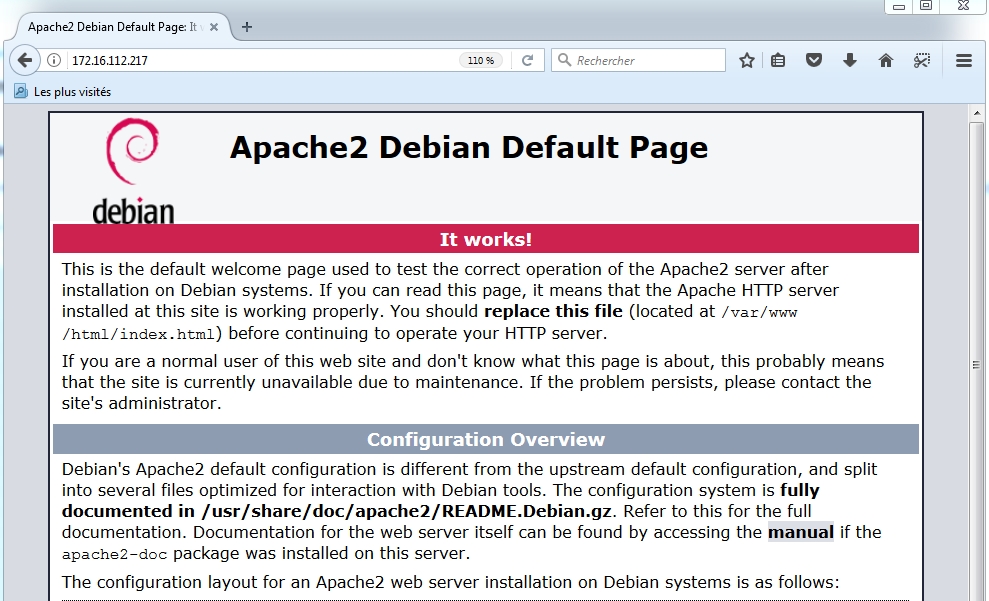
Task: Open the Firefox hamburger menu
Action: [x=963, y=61]
